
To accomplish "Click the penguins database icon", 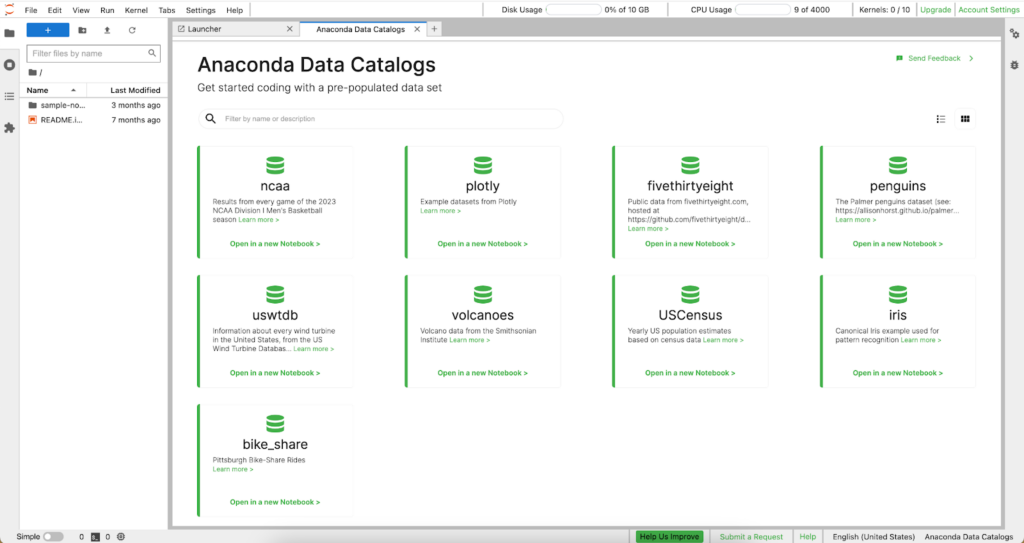I will [898, 165].
